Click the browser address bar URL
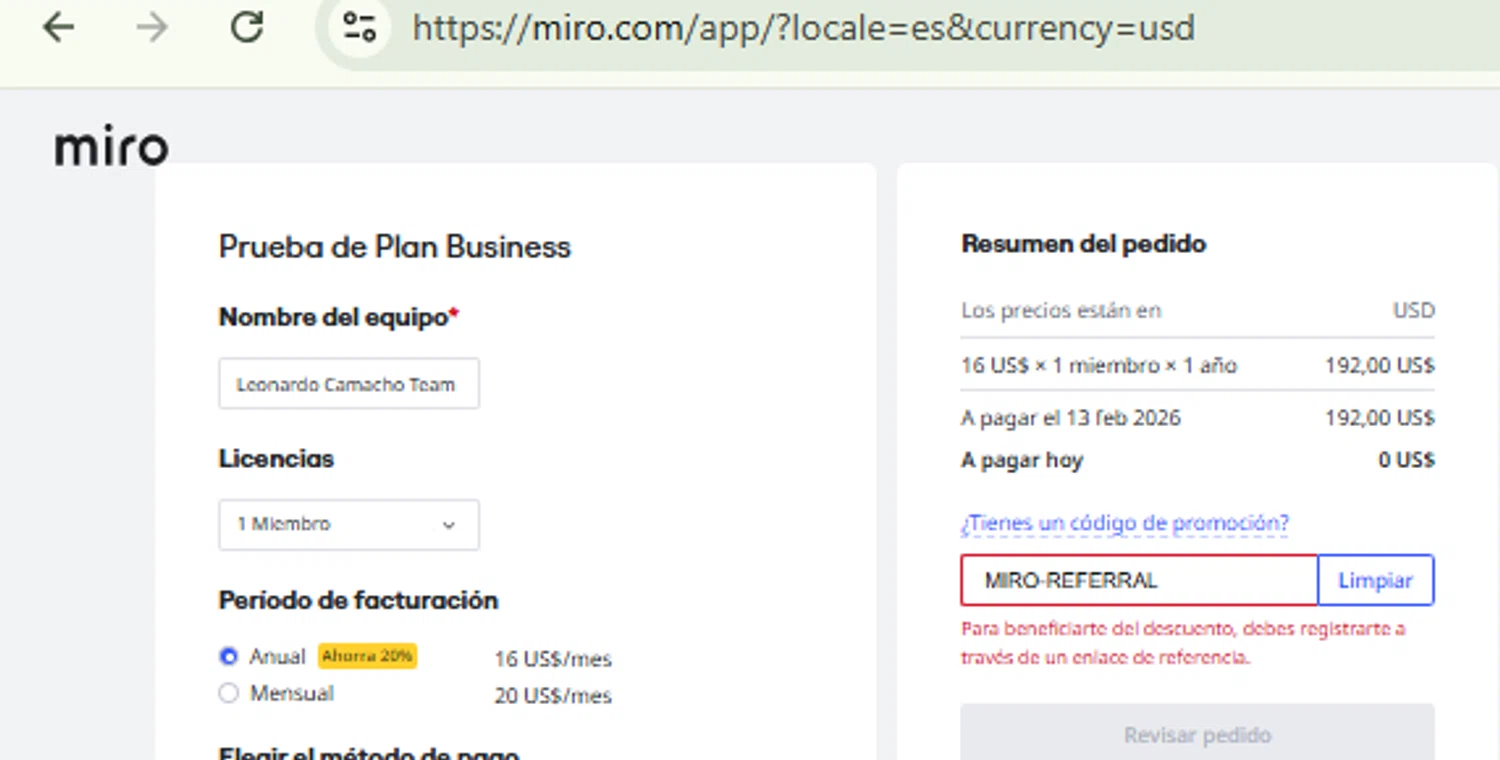This screenshot has width=1500, height=760. point(803,27)
